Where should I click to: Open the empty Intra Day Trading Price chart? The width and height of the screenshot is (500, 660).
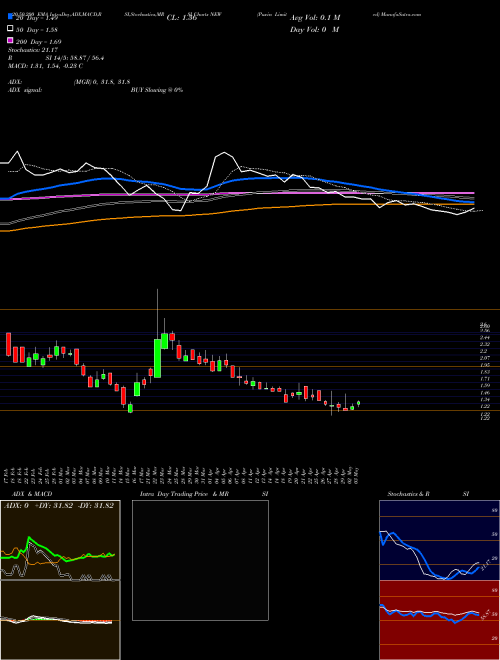200,560
